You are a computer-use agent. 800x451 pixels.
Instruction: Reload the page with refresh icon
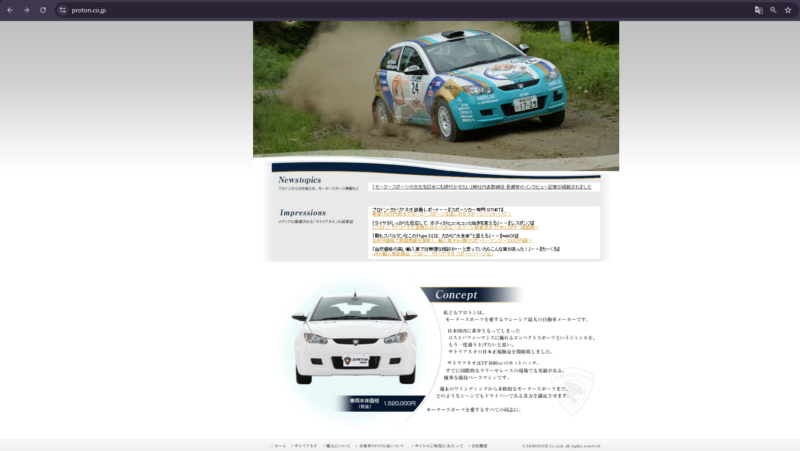point(43,9)
